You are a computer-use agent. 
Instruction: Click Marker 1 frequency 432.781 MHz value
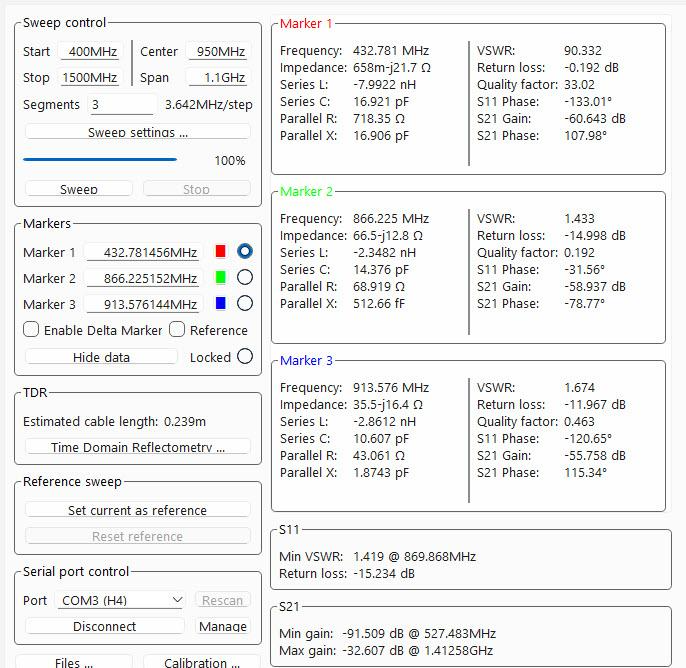pyautogui.click(x=391, y=51)
